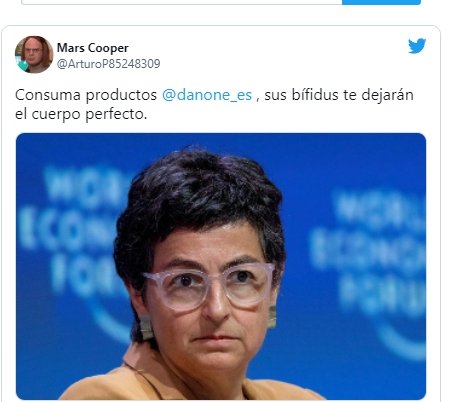Visit the @ArturoP85248309 handle link
Screen dimensions: 459x402
click(108, 64)
